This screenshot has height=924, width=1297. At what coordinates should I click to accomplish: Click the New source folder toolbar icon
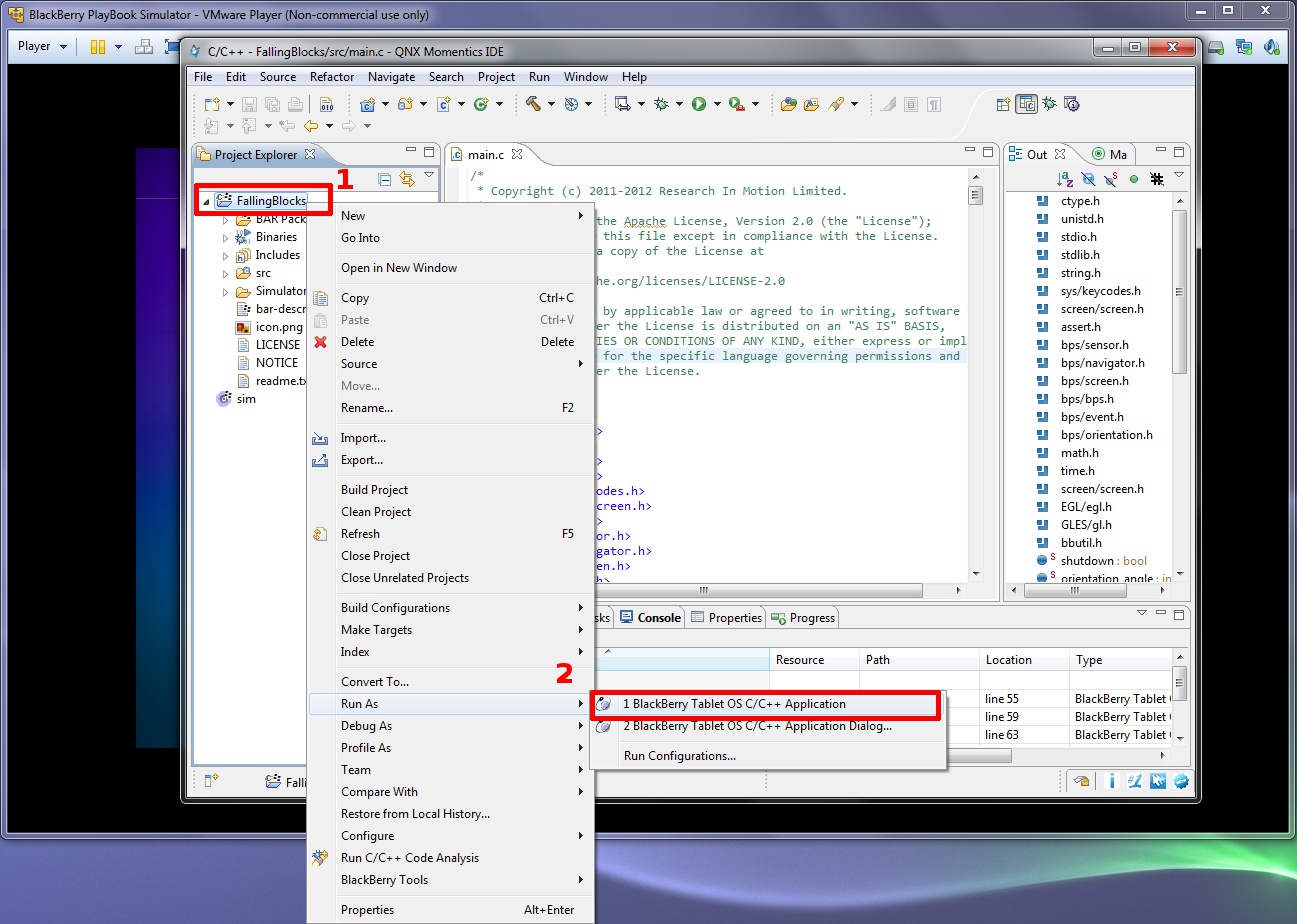point(405,103)
